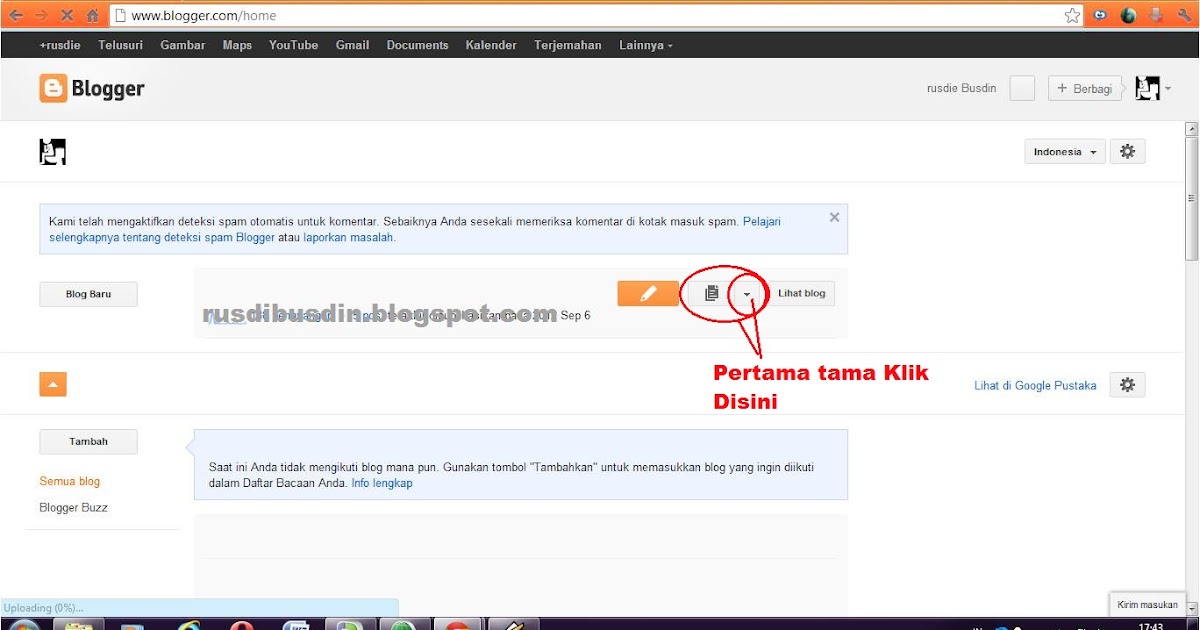This screenshot has width=1200, height=630.
Task: Open settings gear next to Indonesia
Action: 1128,152
